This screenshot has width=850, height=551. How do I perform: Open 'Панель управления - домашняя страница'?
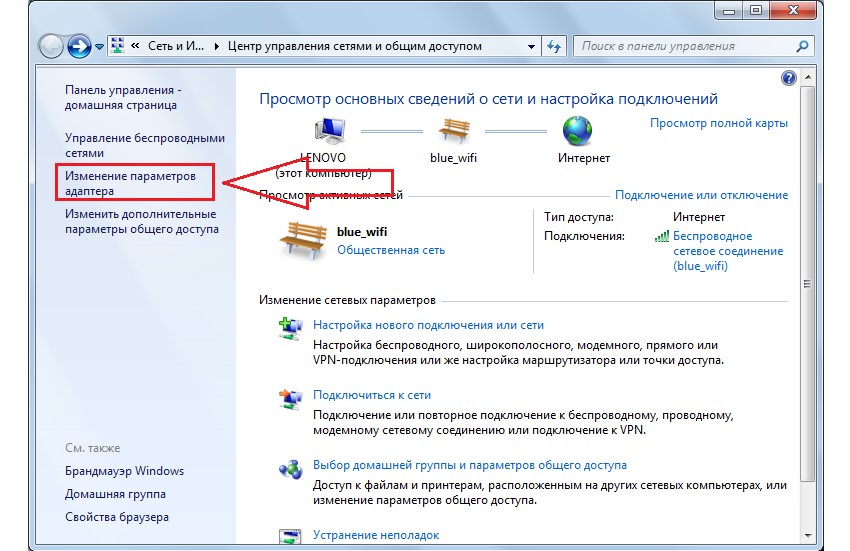pos(123,98)
